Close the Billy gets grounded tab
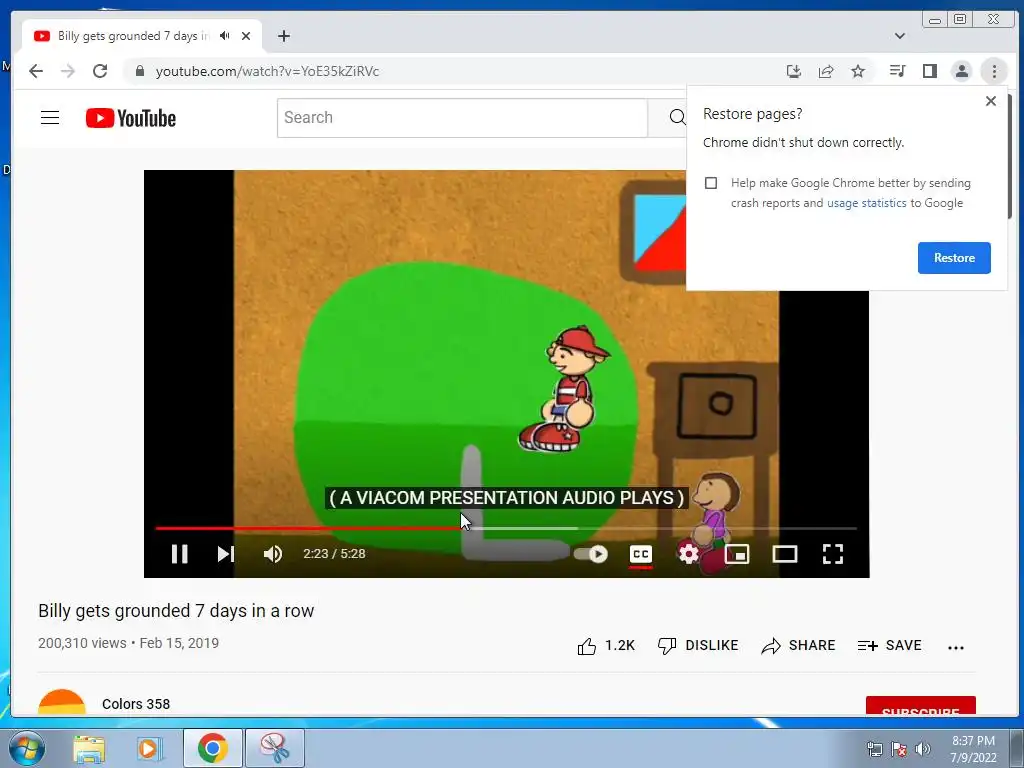This screenshot has width=1024, height=768. point(246,36)
